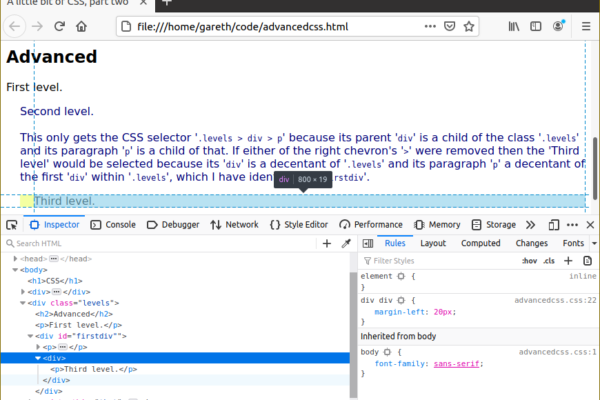Open the browser home page
This screenshot has height=400, width=600.
tap(81, 27)
